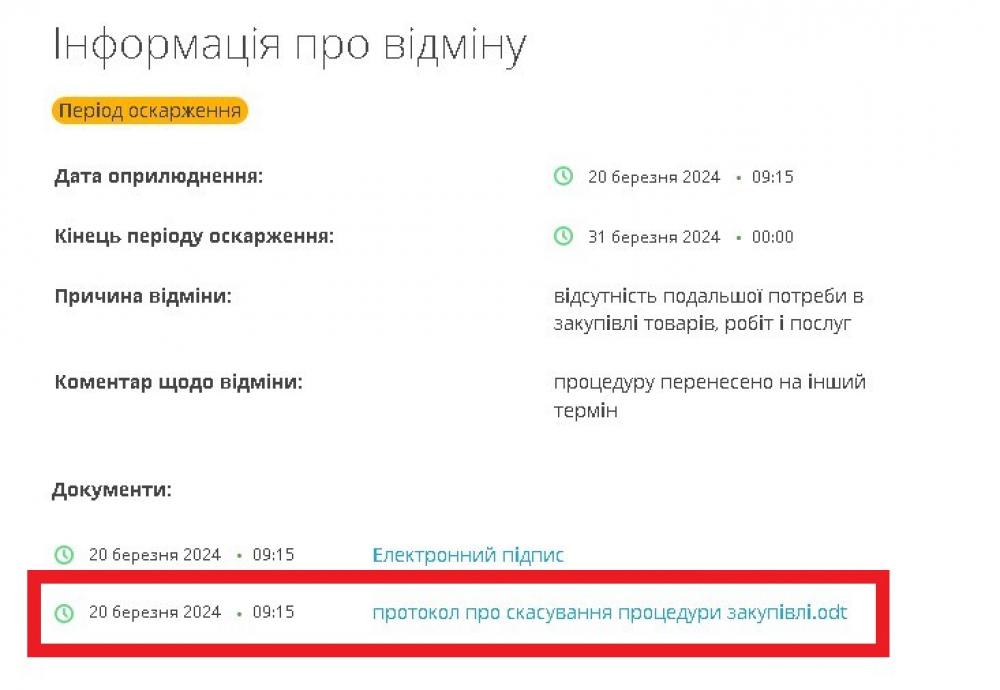Open the Електронний підпис document link

pyautogui.click(x=468, y=555)
